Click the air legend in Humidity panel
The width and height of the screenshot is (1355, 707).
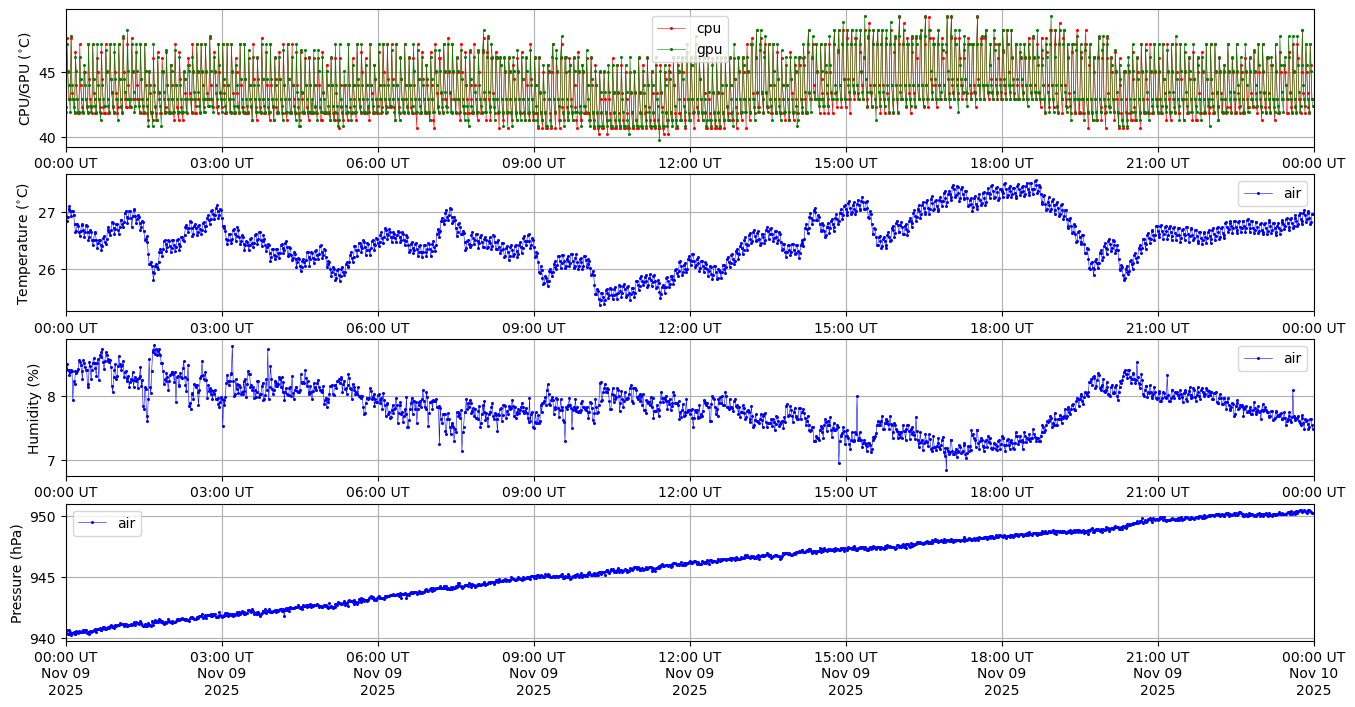(1272, 358)
